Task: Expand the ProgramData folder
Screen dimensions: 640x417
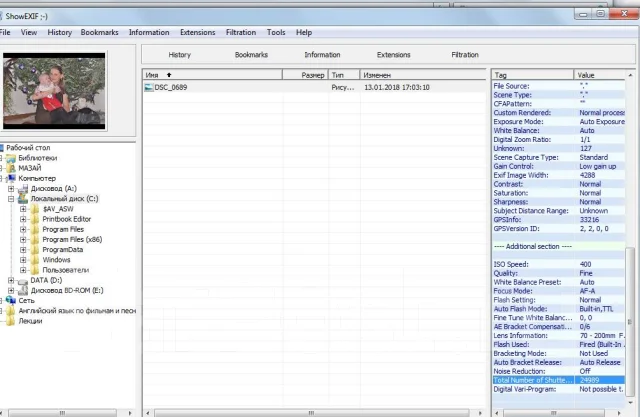Action: (x=23, y=250)
